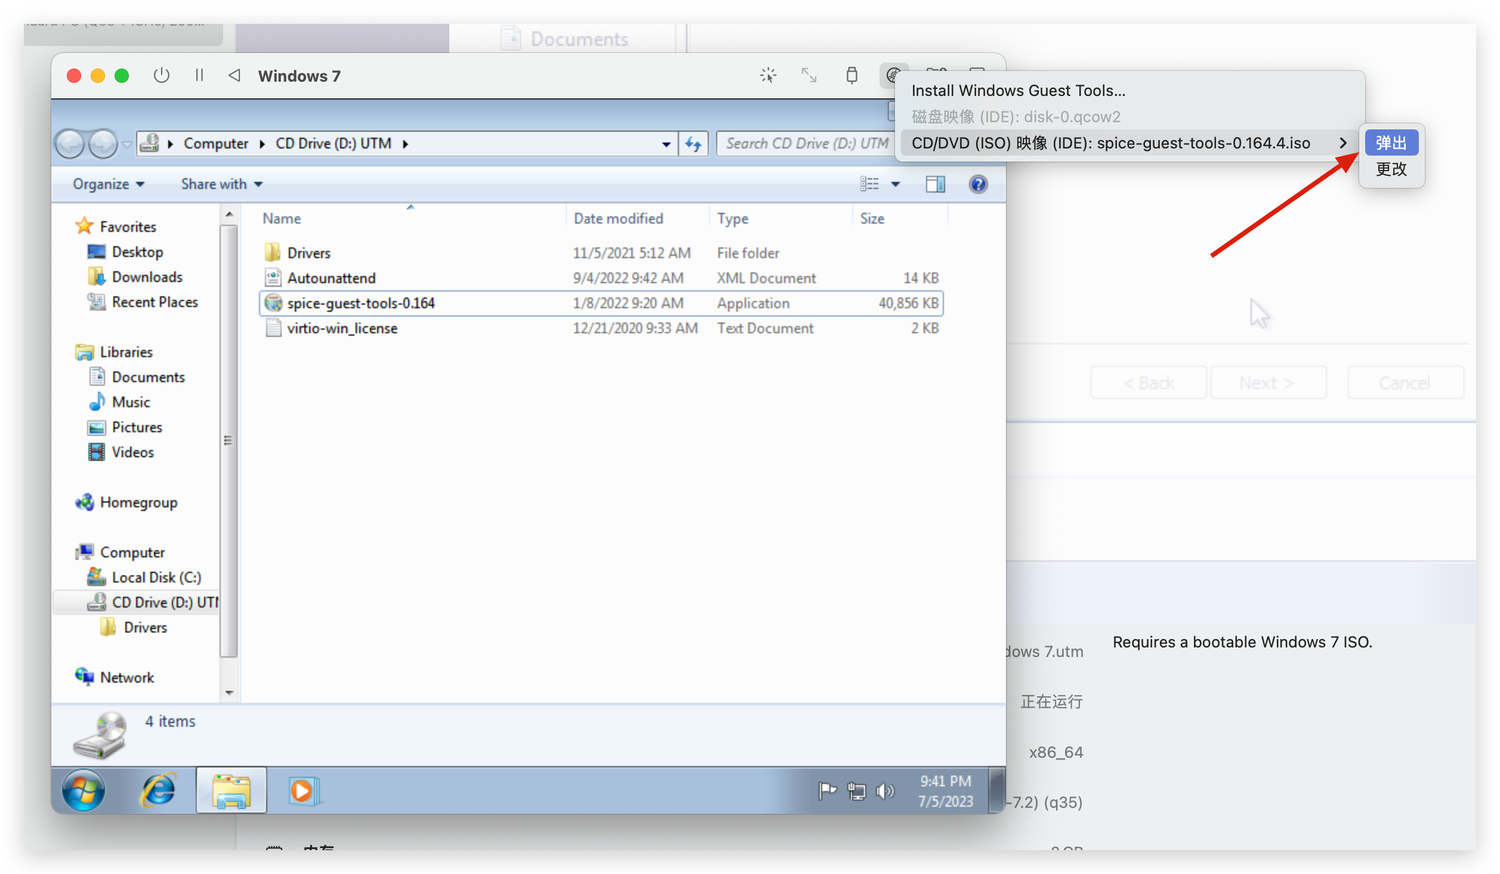Go forward in Windows Explorer
Screen dimensions: 1500x874
tap(103, 144)
